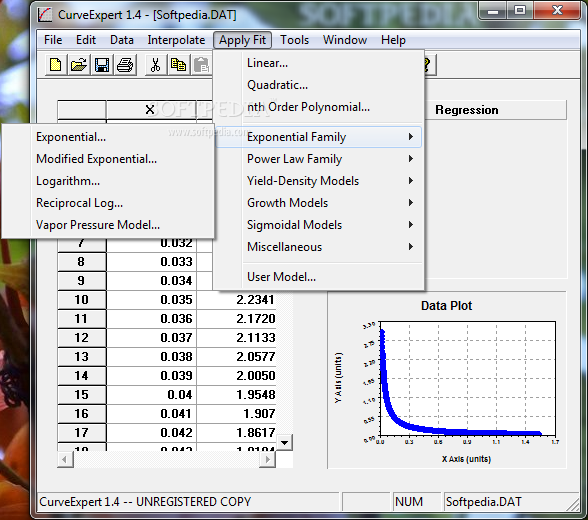Click the CurveExpert title bar app icon
The width and height of the screenshot is (588, 520).
(x=45, y=15)
